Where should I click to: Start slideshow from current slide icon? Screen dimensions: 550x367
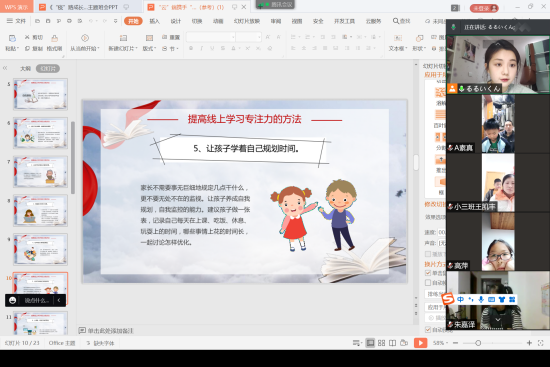click(x=85, y=38)
